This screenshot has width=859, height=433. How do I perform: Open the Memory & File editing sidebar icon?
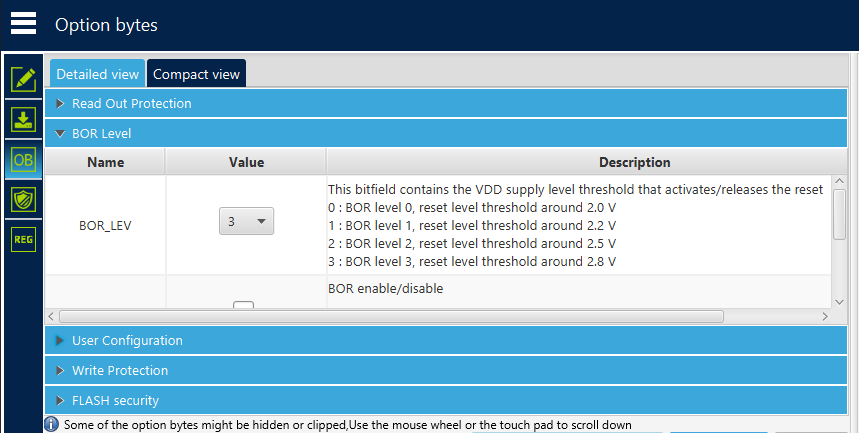(x=24, y=80)
